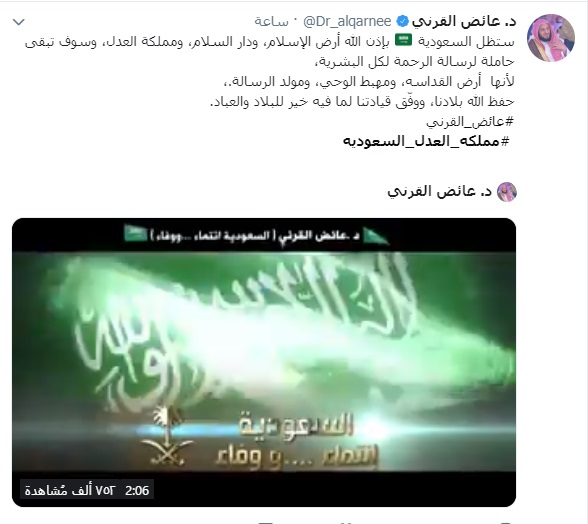Click the tweet text line starting with ستظل السعودية
The image size is (588, 524).
(269, 41)
